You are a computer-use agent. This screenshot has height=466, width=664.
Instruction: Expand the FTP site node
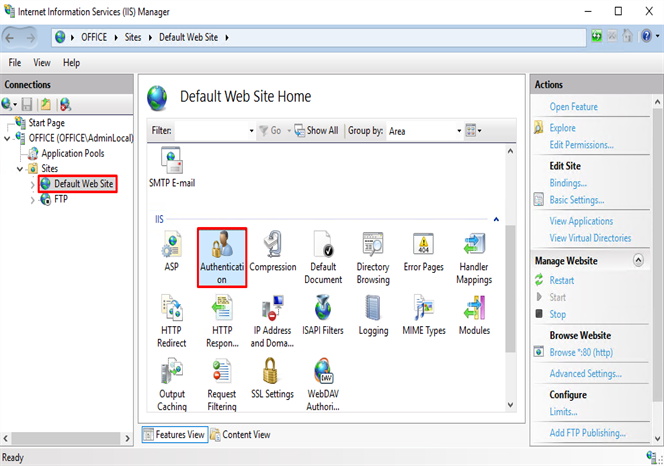pos(33,200)
